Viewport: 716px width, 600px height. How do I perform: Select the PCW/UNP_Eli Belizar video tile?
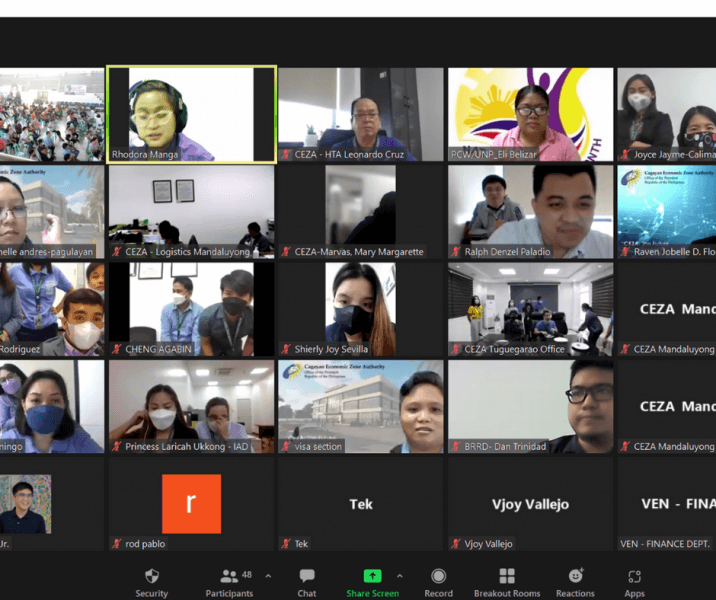coord(530,114)
